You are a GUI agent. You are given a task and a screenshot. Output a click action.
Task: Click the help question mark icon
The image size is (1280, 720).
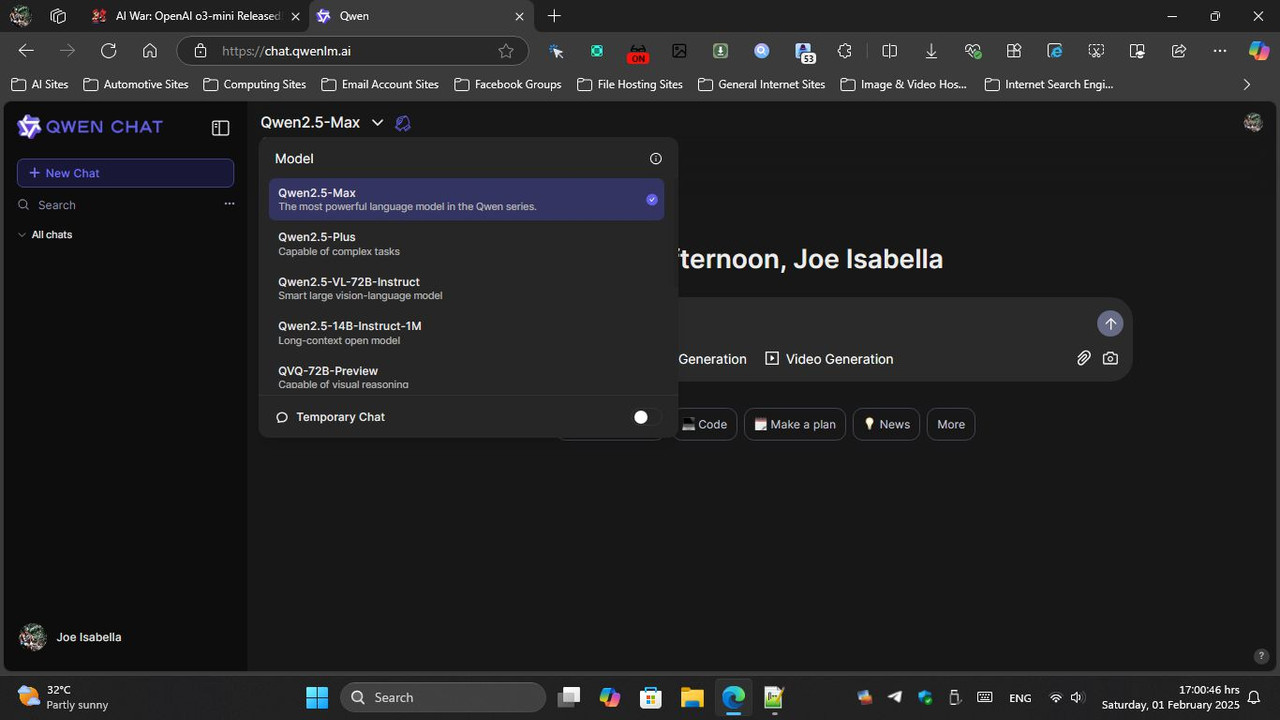[x=1261, y=656]
